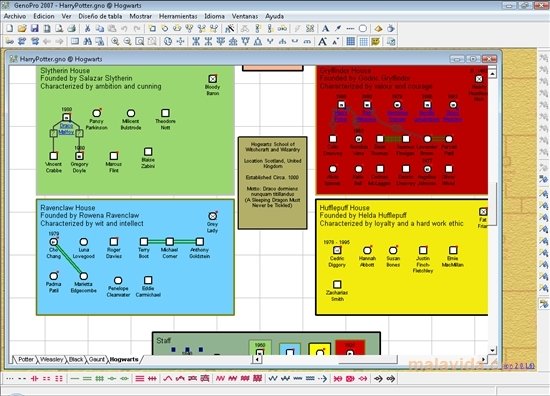Image resolution: width=550 pixels, height=396 pixels.
Task: Select the straight line drawing tool
Action: (350, 28)
